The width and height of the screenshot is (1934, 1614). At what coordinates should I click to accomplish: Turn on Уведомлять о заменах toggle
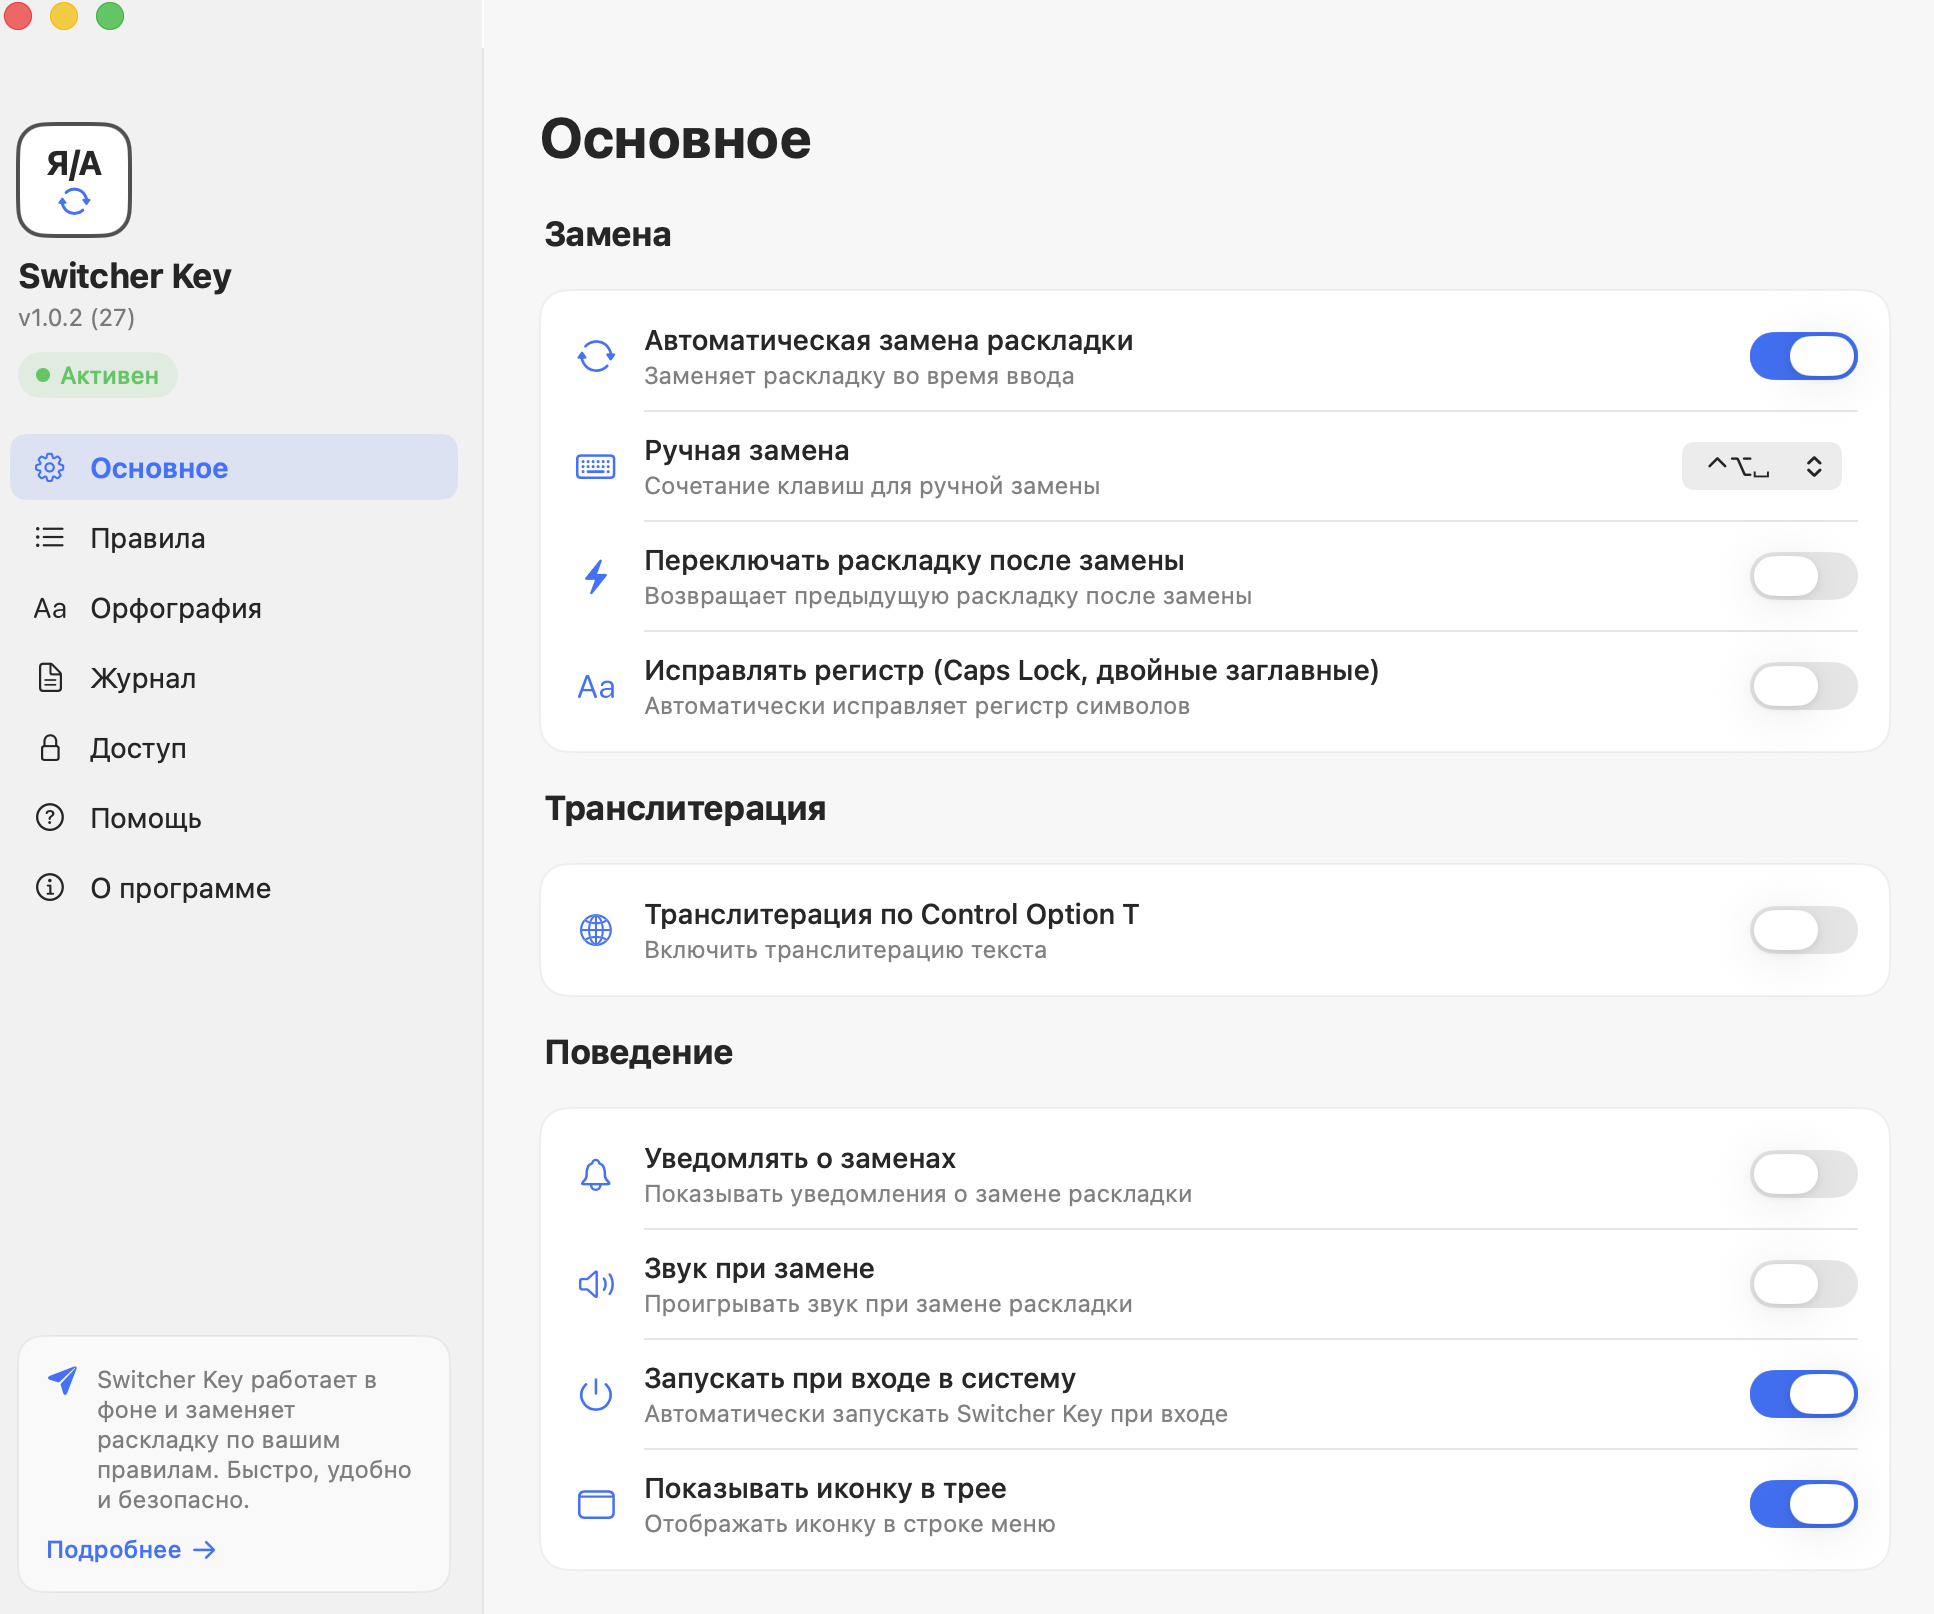click(x=1803, y=1174)
